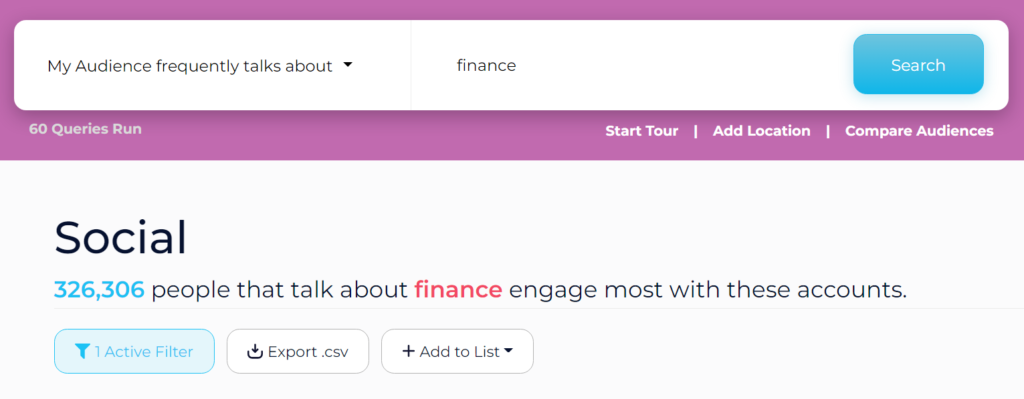Open the caret arrow after 'talks about'
1024x399 pixels.
click(x=347, y=65)
